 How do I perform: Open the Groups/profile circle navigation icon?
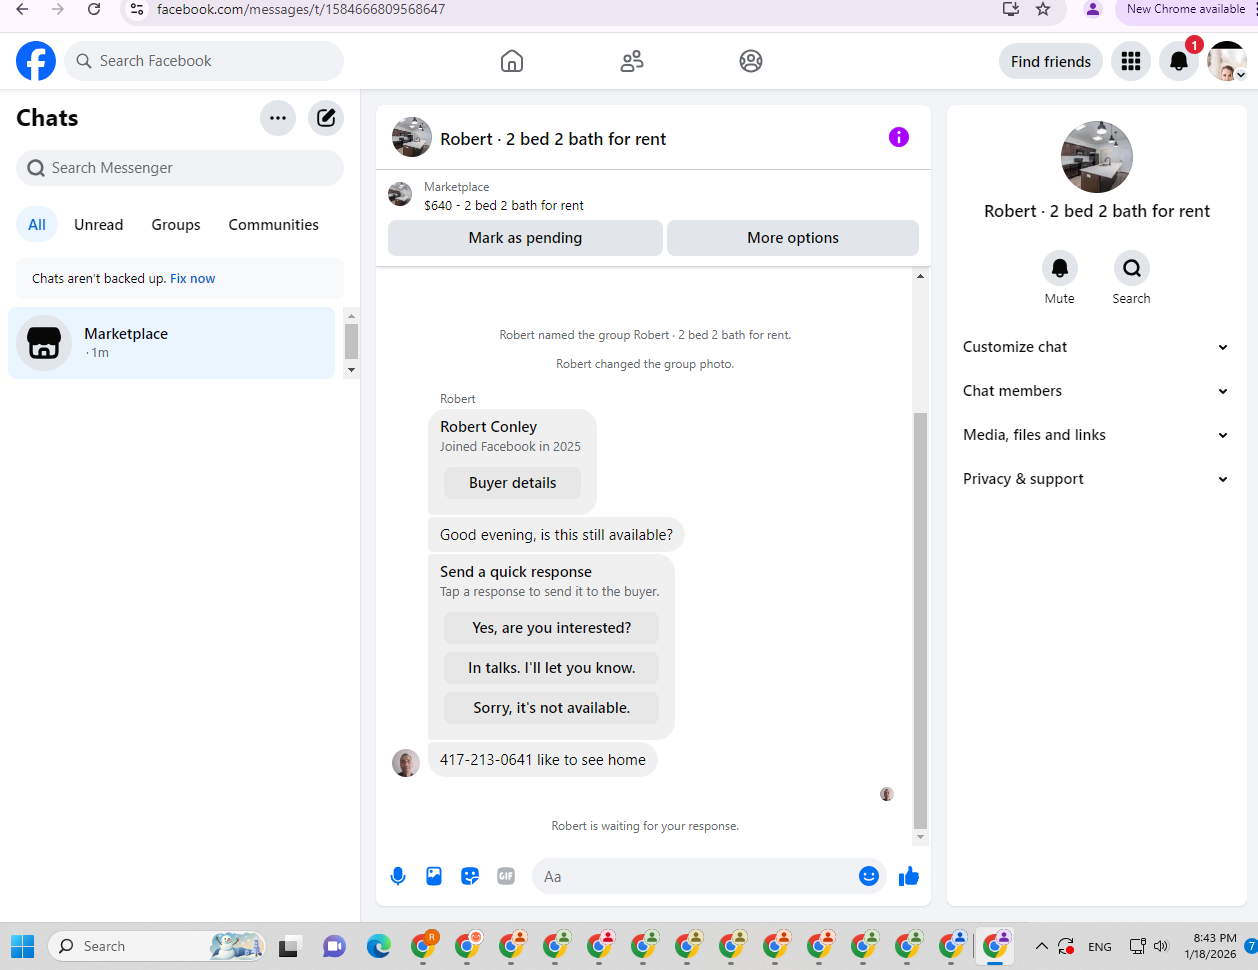tap(751, 61)
